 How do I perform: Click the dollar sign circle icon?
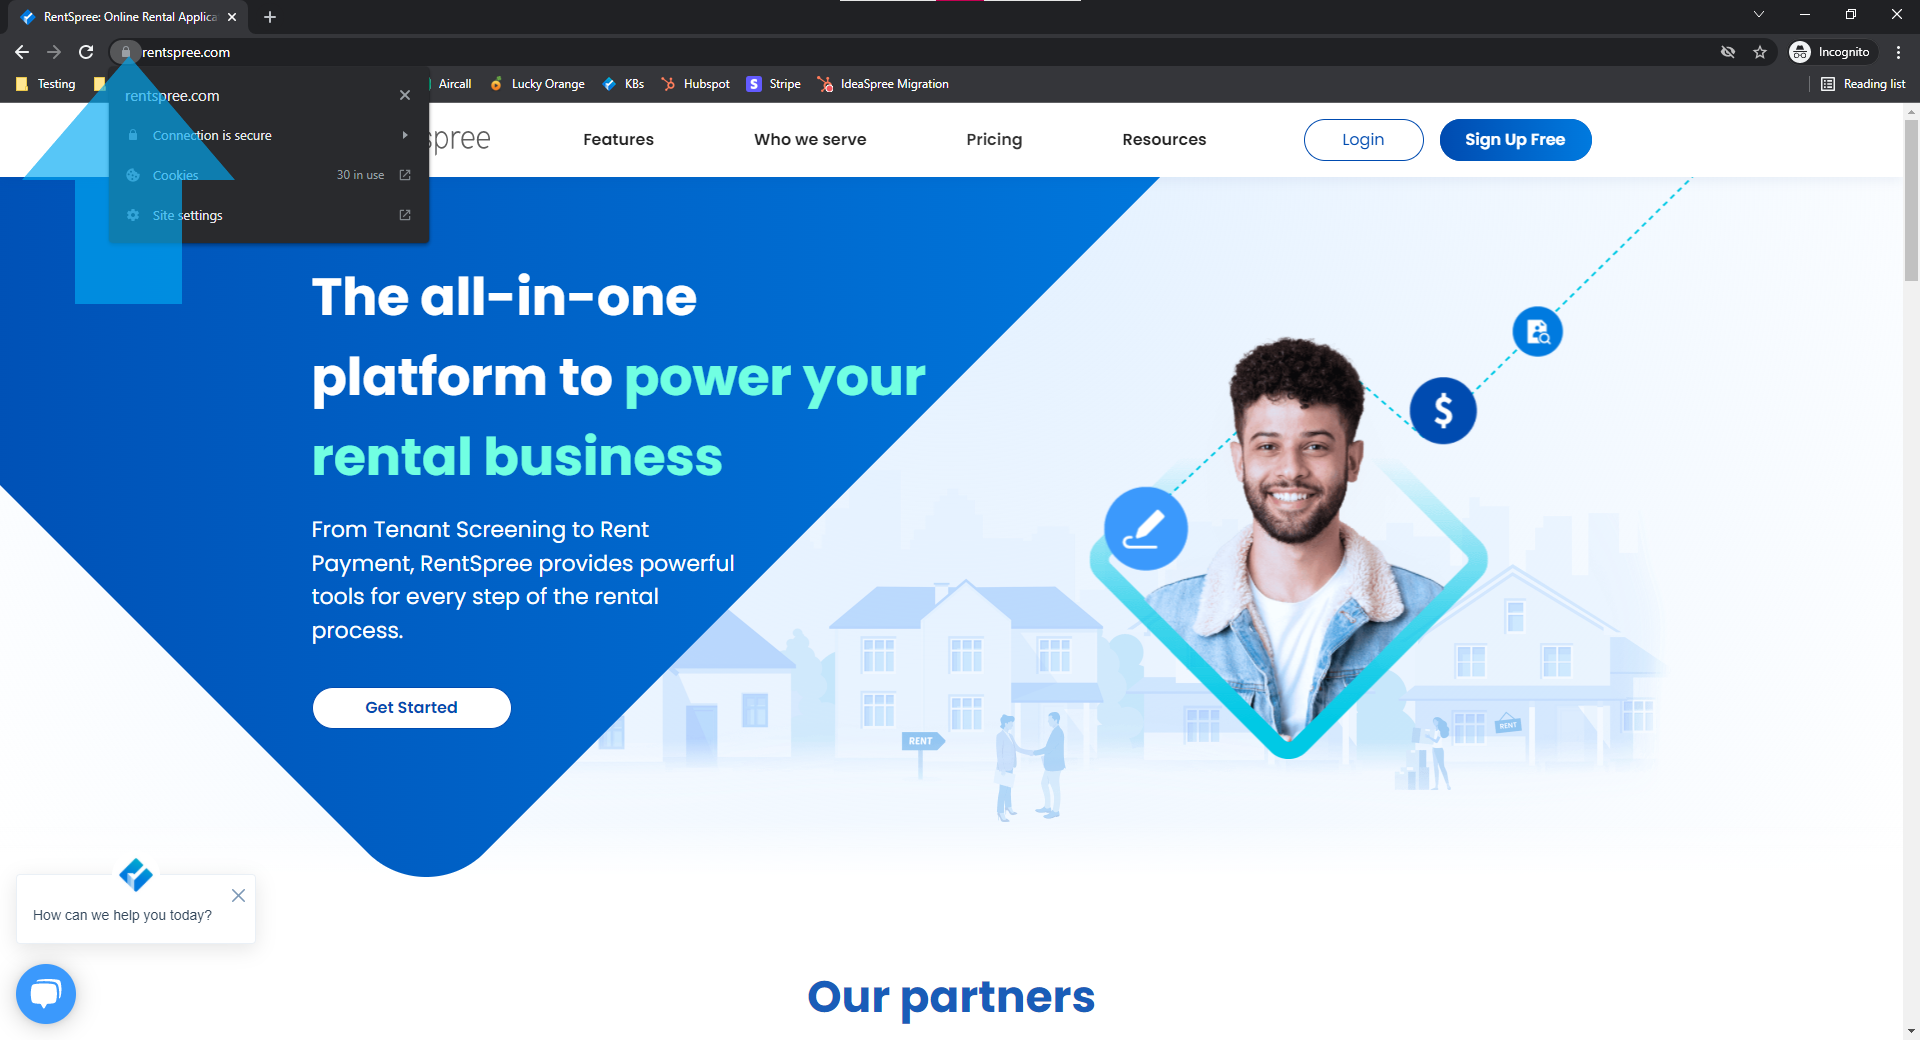point(1443,410)
